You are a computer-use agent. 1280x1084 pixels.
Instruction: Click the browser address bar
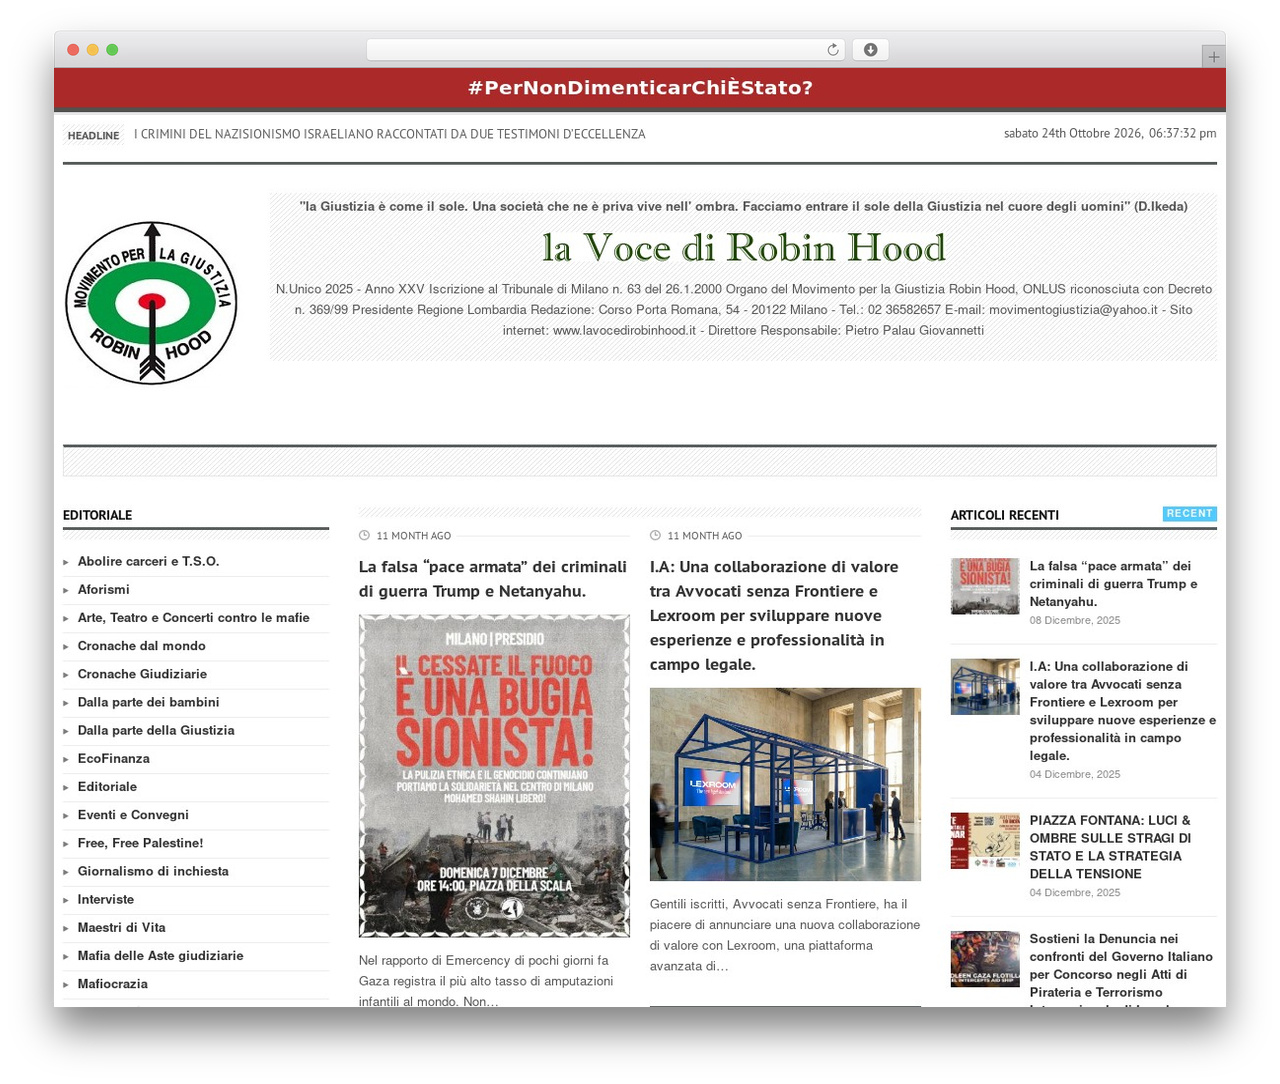pos(605,50)
